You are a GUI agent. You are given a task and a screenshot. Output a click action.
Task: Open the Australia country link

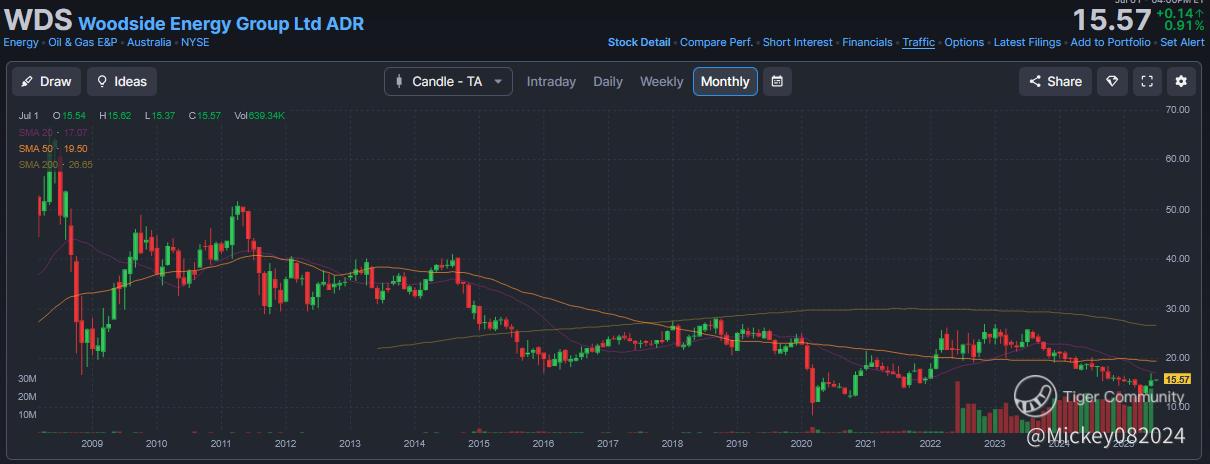click(149, 43)
